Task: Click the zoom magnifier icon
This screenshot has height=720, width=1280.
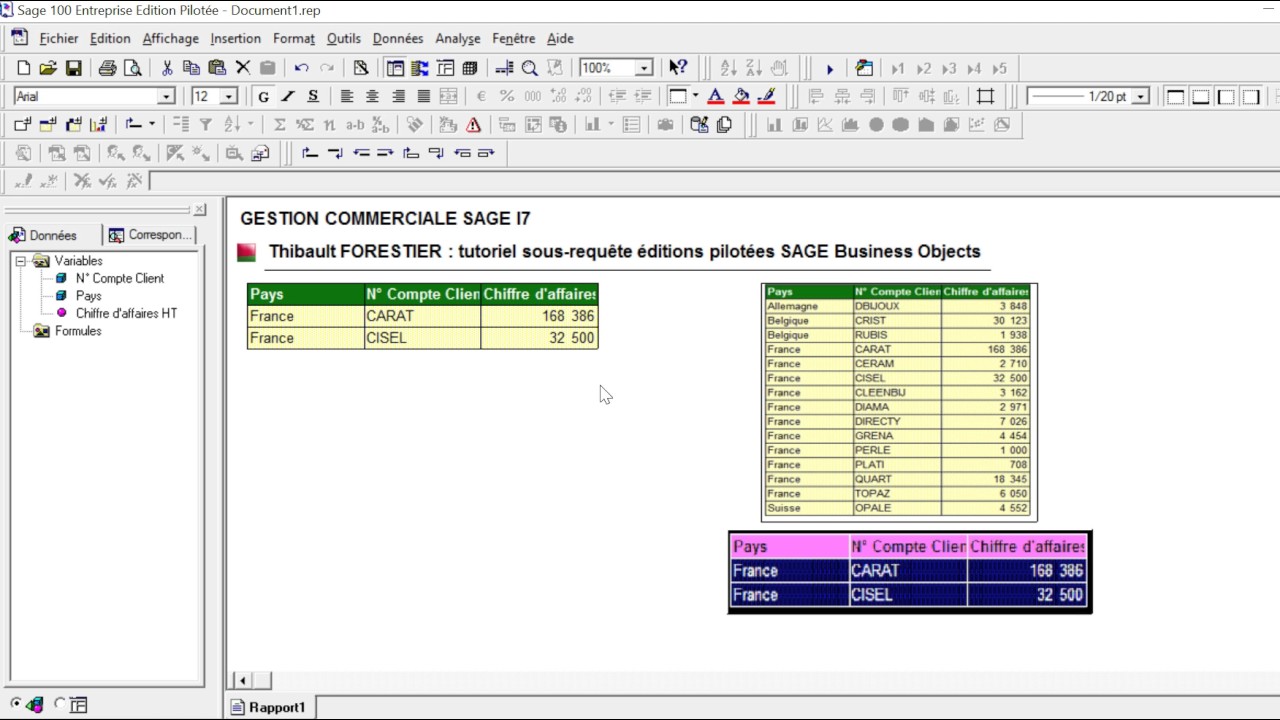Action: tap(530, 68)
